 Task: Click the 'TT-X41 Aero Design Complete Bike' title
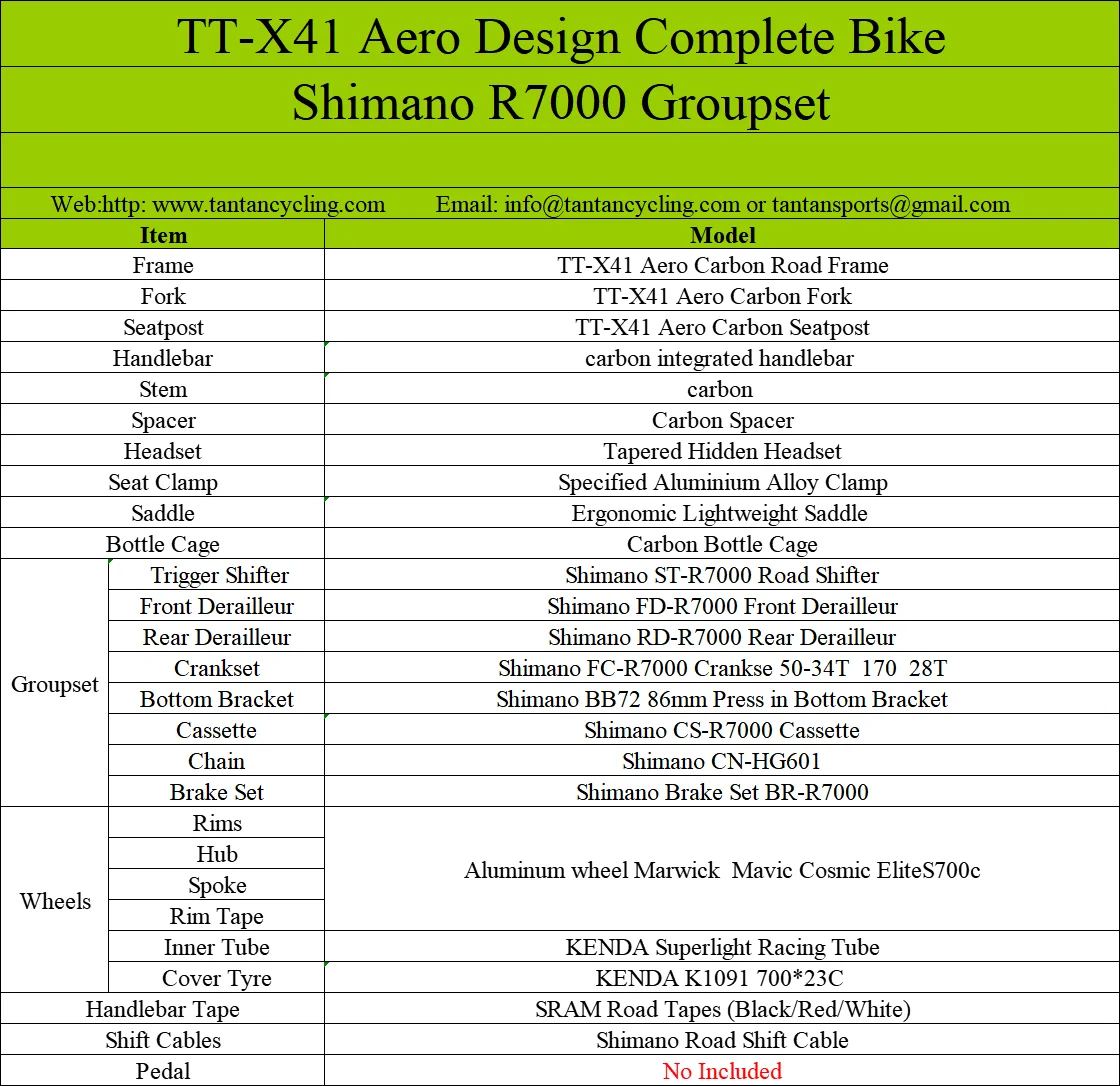pos(561,37)
